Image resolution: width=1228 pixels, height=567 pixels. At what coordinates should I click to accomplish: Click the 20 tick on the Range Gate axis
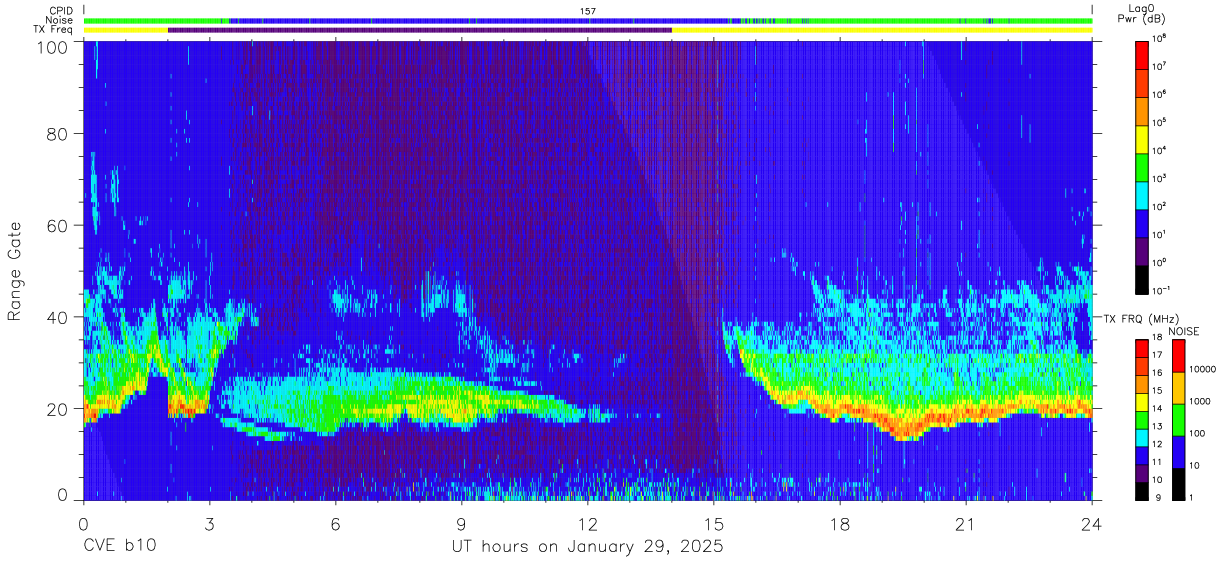coord(57,409)
